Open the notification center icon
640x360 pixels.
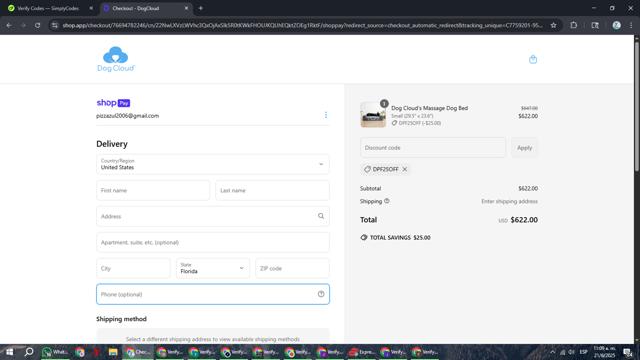tap(628, 352)
